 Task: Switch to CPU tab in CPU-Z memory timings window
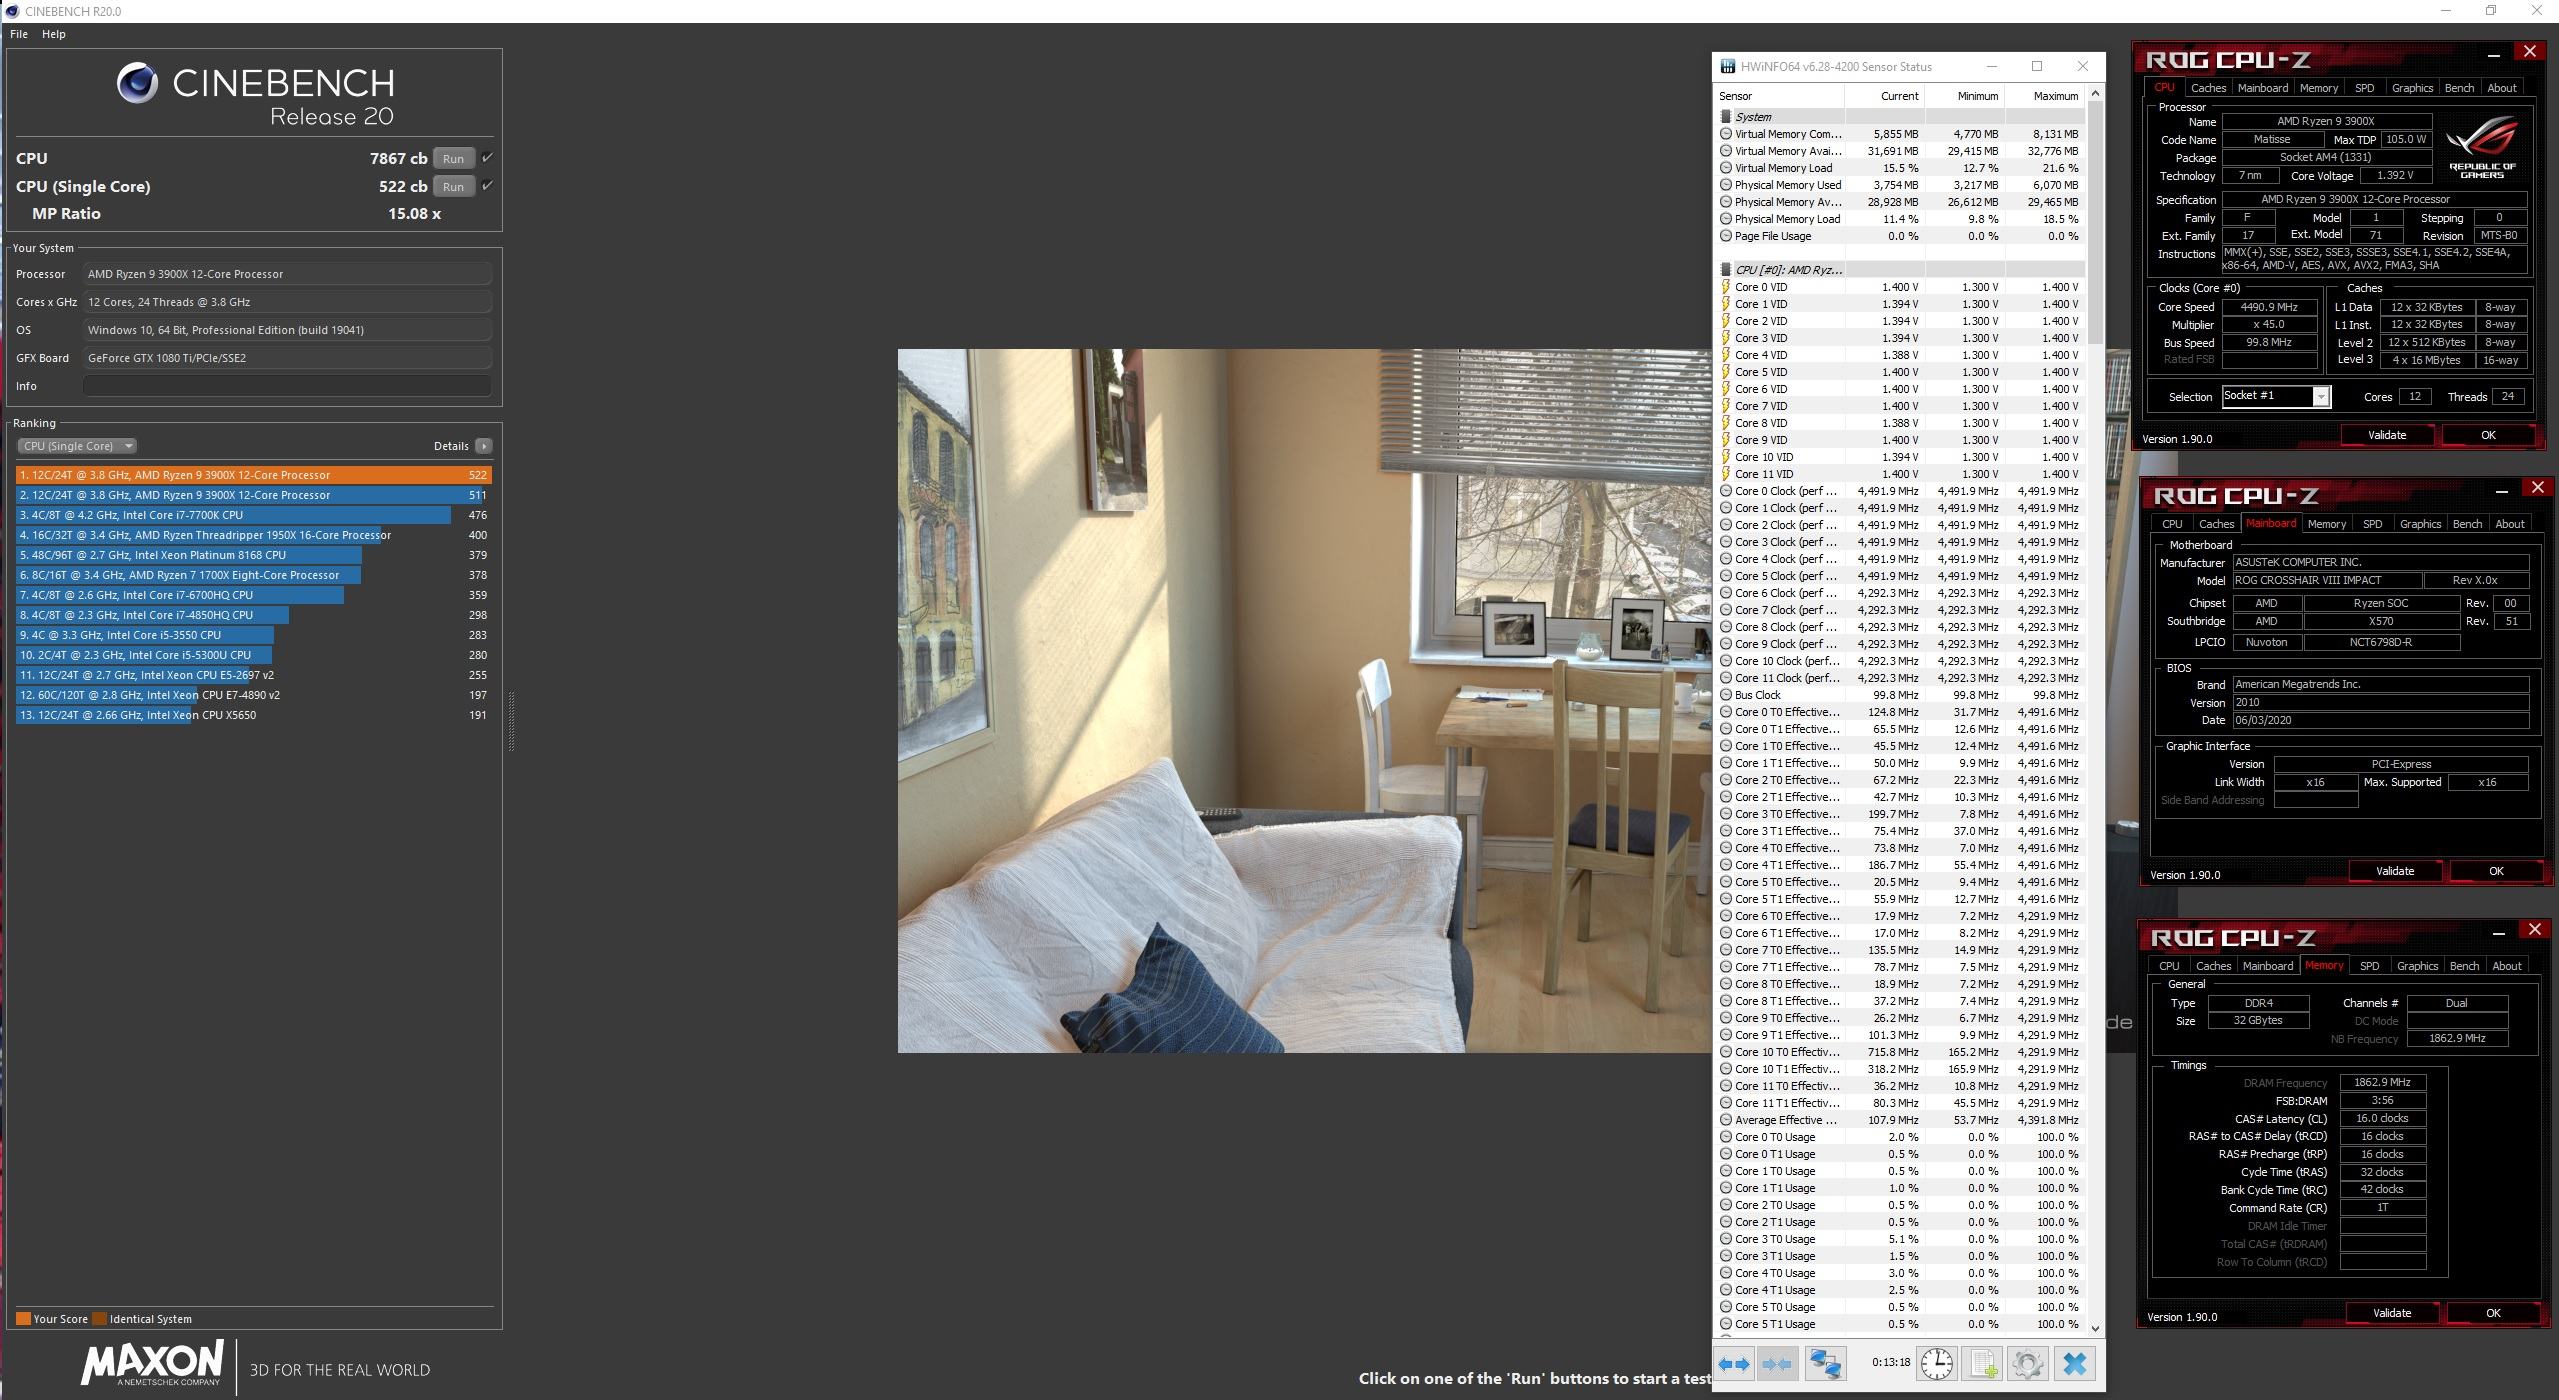click(2169, 966)
